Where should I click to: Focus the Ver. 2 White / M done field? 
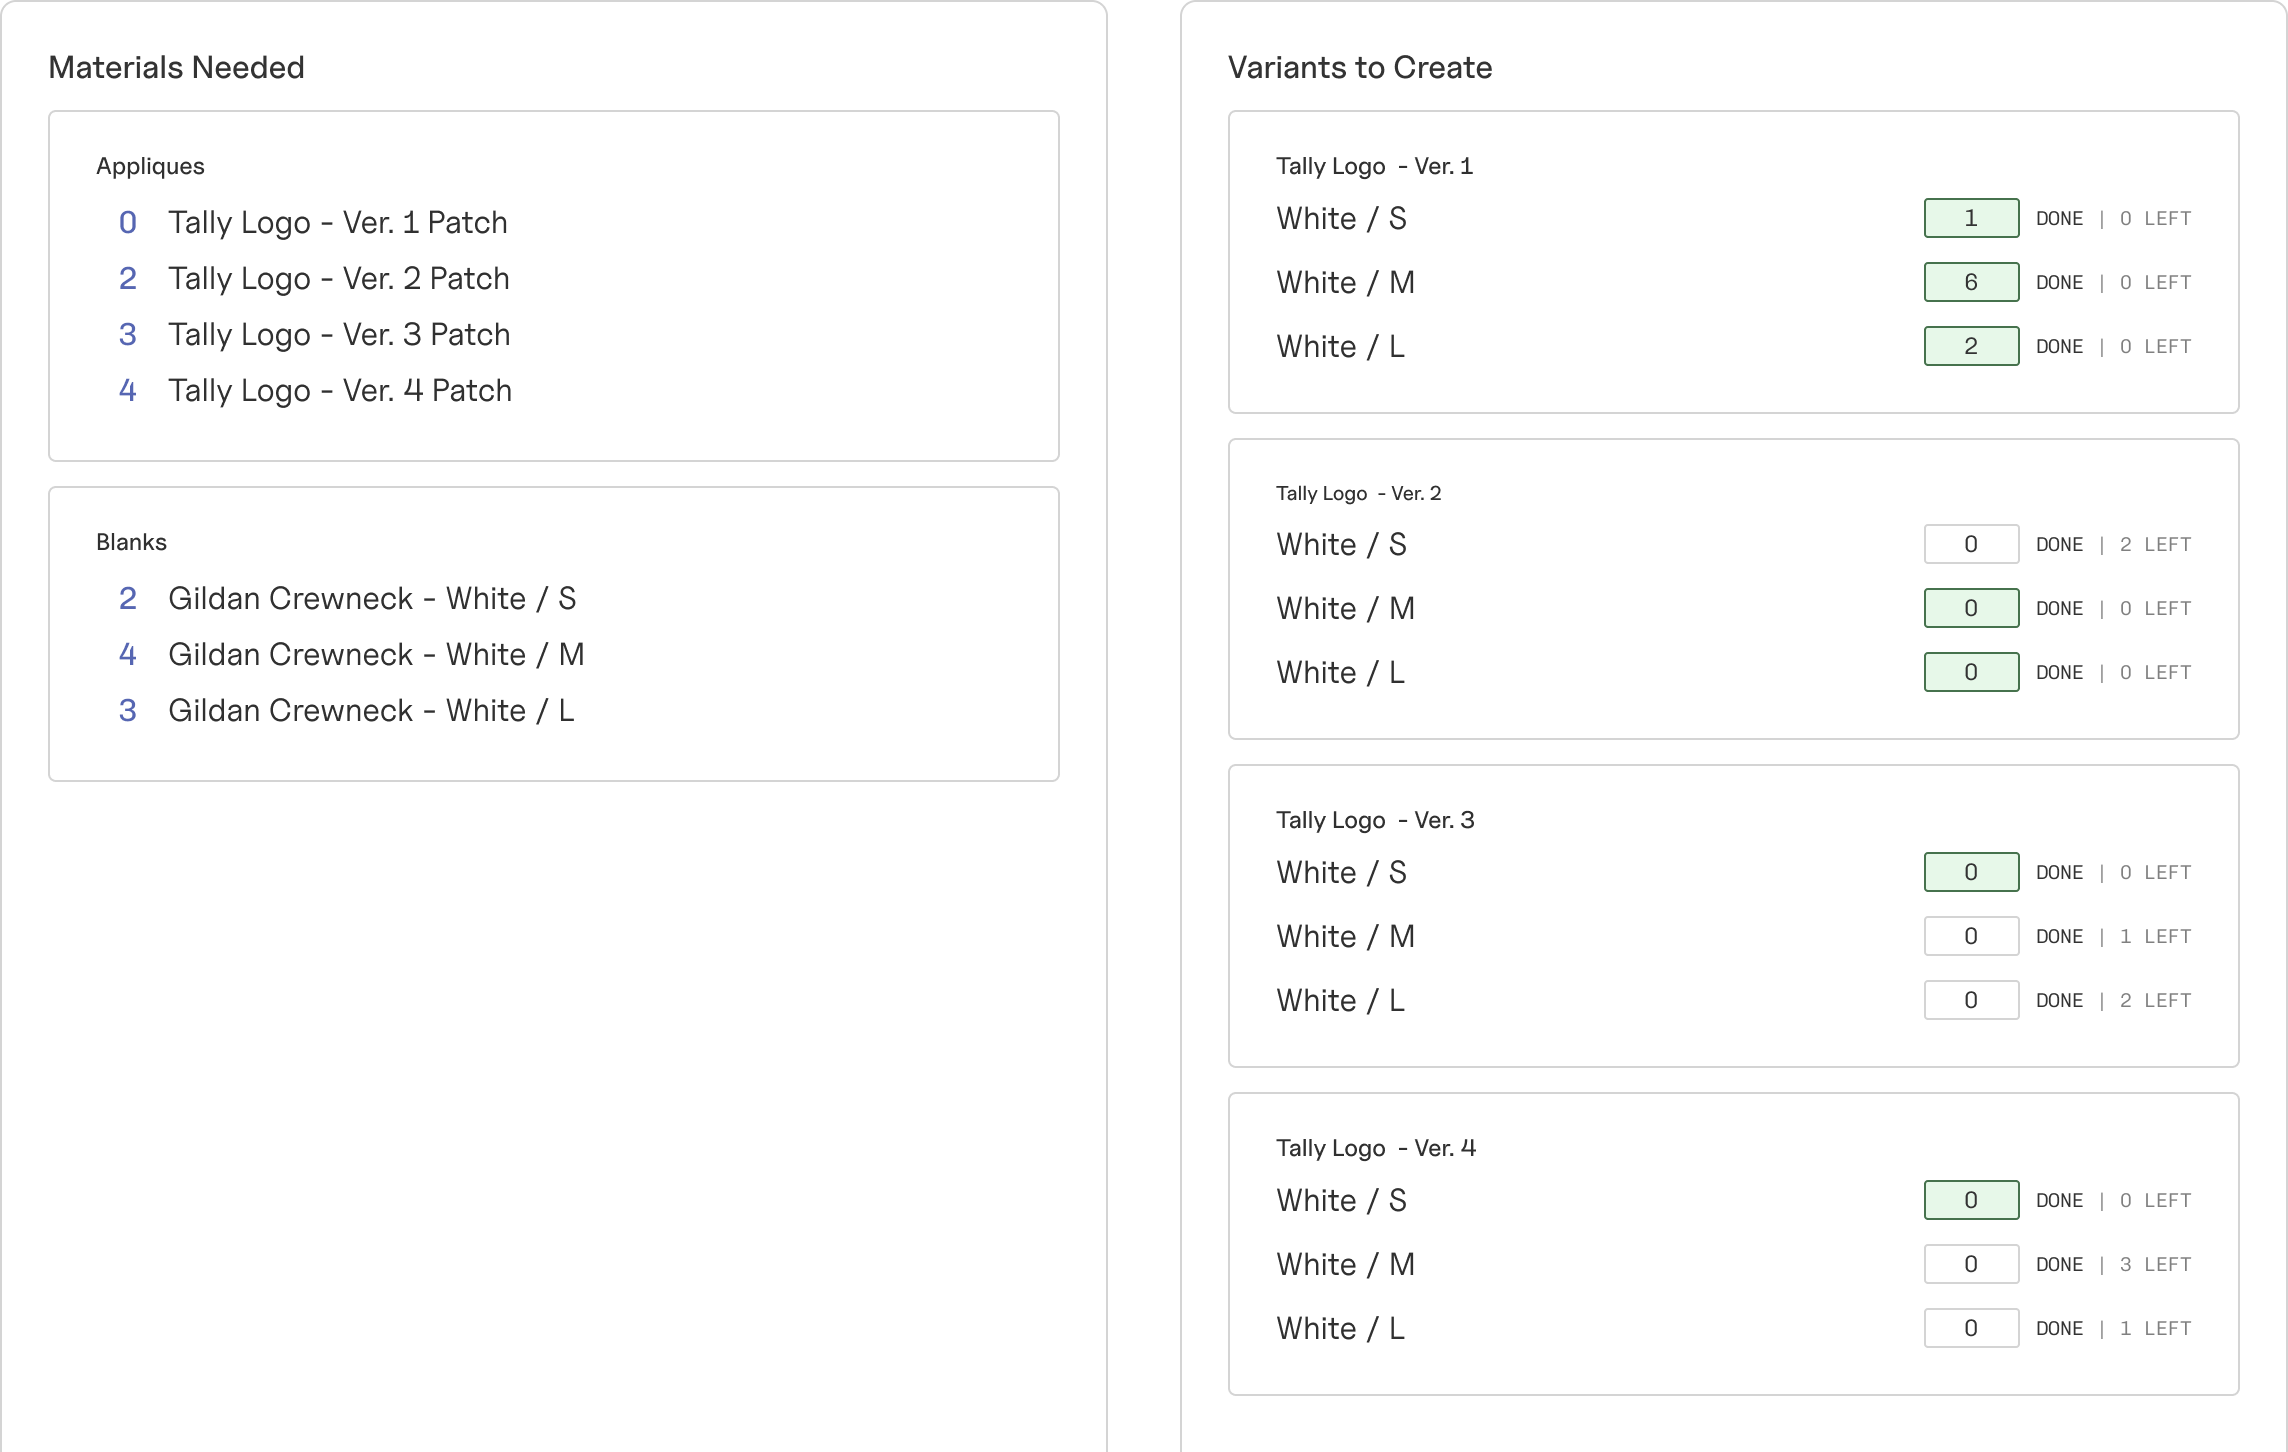(x=1971, y=609)
